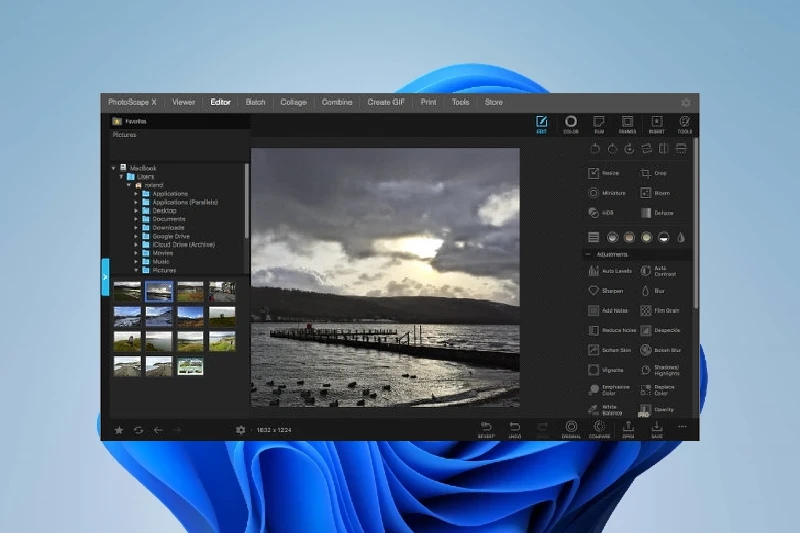
Task: Choose the Sharpen adjustment
Action: 606,291
